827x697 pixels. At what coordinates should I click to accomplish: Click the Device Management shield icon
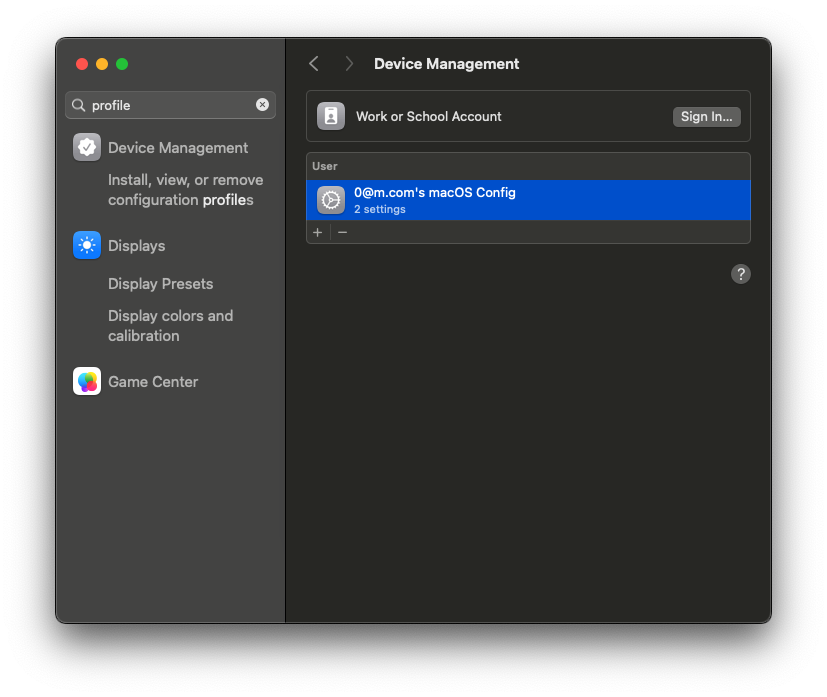[87, 148]
